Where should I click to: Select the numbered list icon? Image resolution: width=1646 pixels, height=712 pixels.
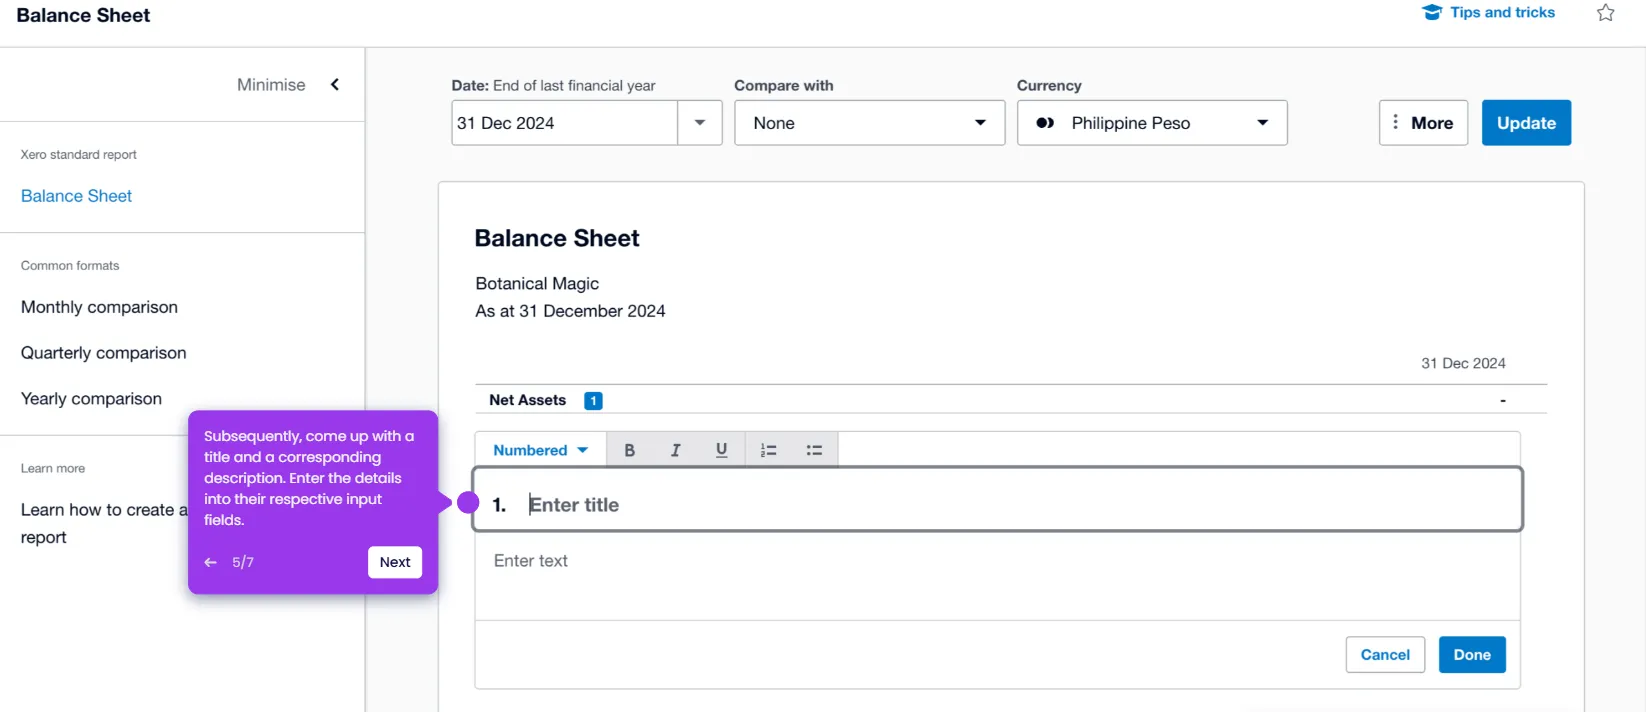click(x=768, y=450)
